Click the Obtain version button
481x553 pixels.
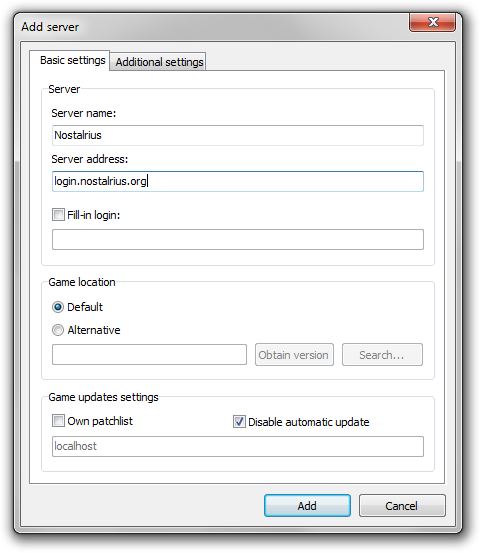[x=294, y=354]
